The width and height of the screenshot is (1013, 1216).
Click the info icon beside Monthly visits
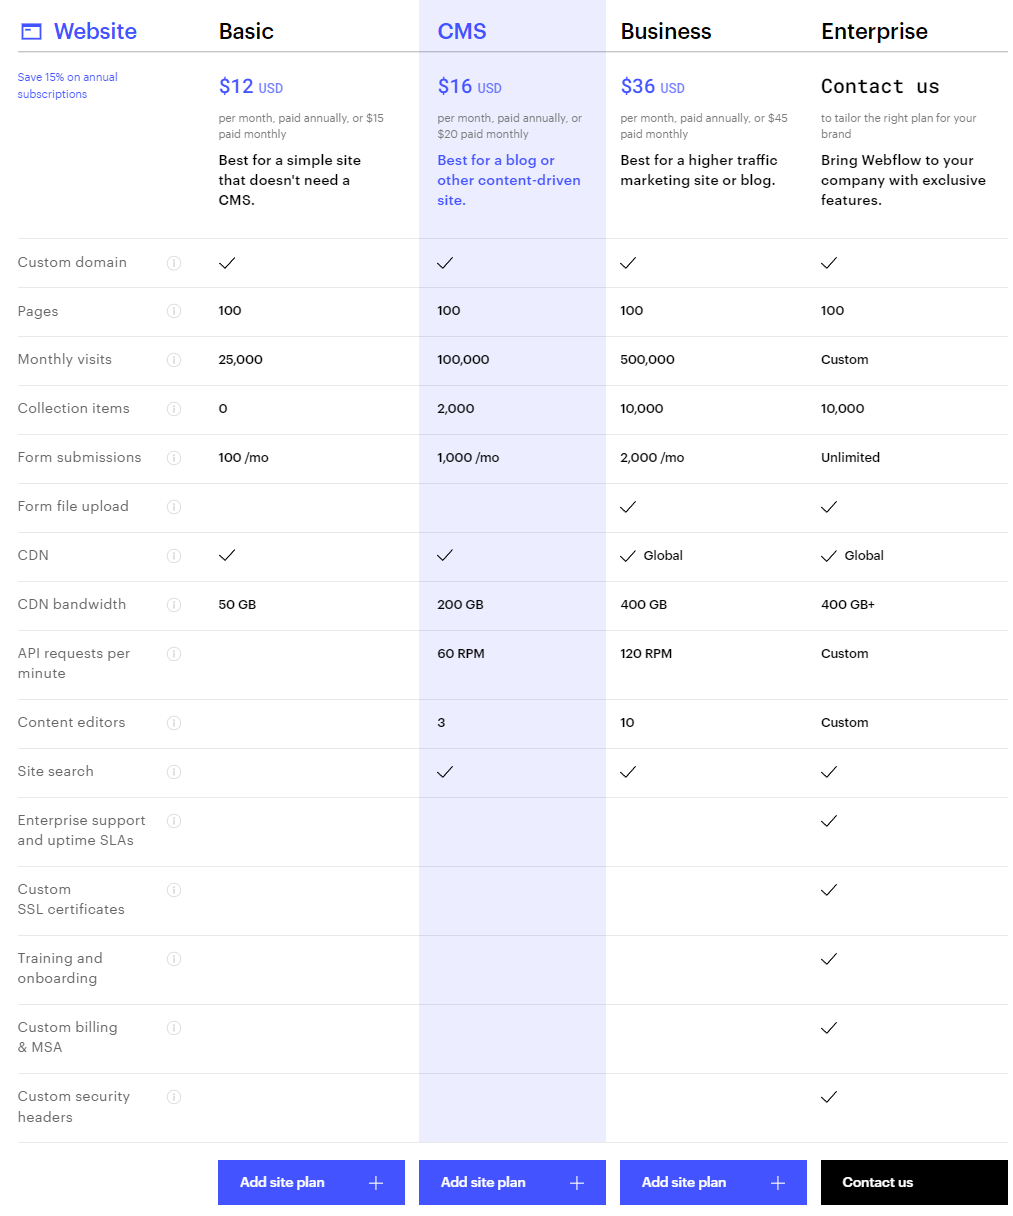(174, 360)
